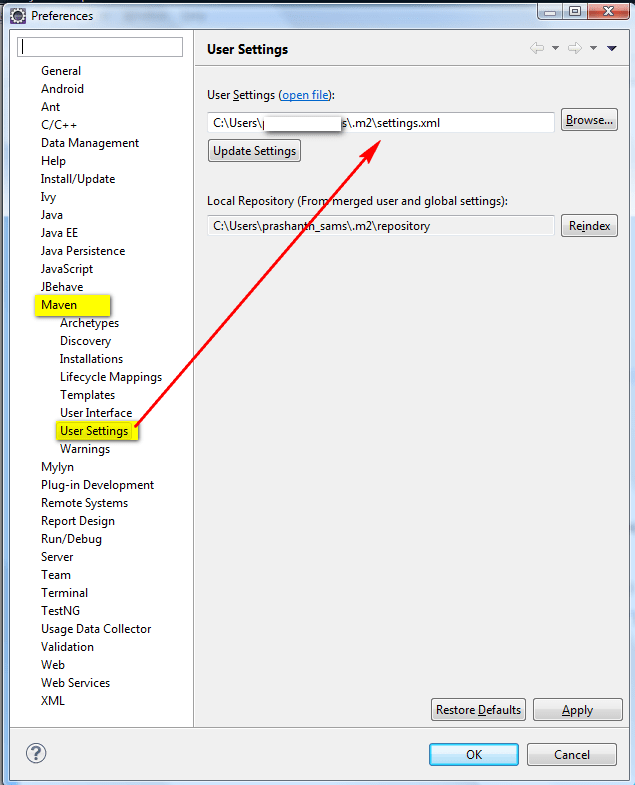The height and width of the screenshot is (785, 635).
Task: Select TestNG preferences
Action: pos(61,612)
